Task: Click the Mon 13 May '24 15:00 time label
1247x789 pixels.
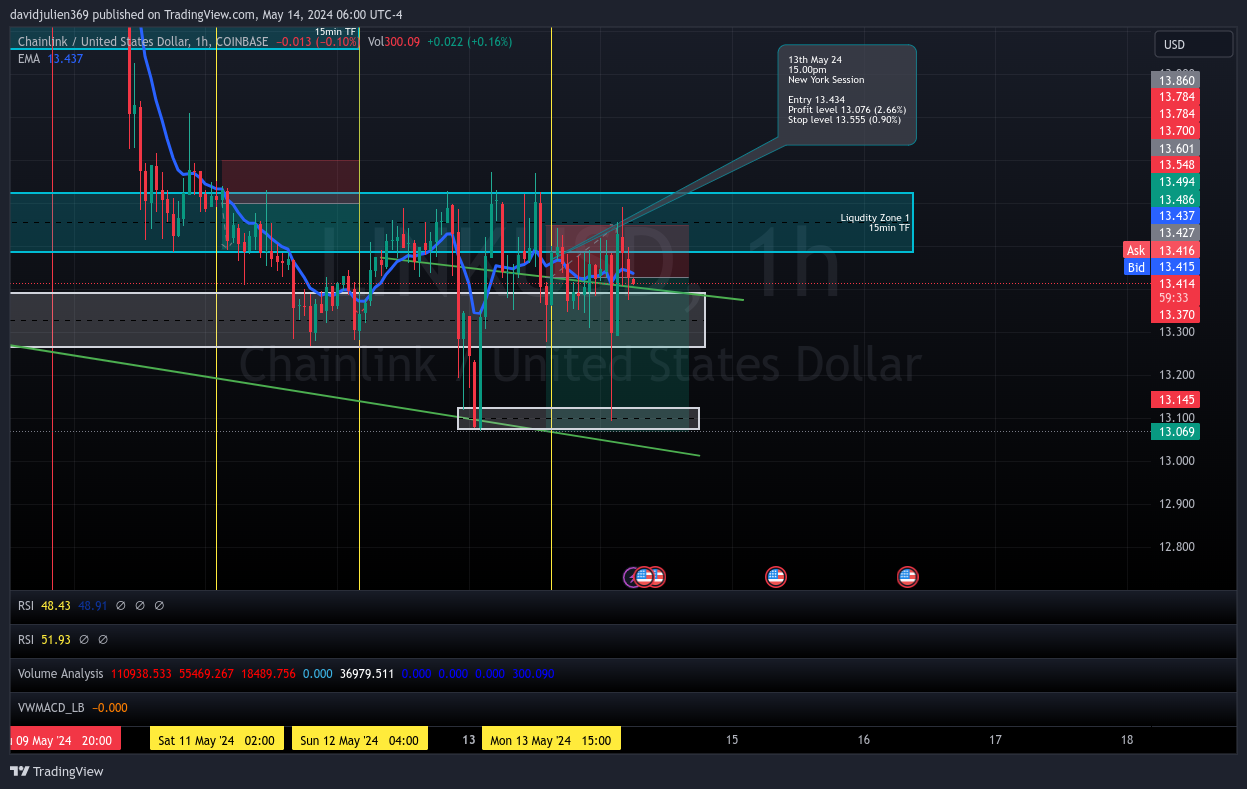Action: coord(551,739)
